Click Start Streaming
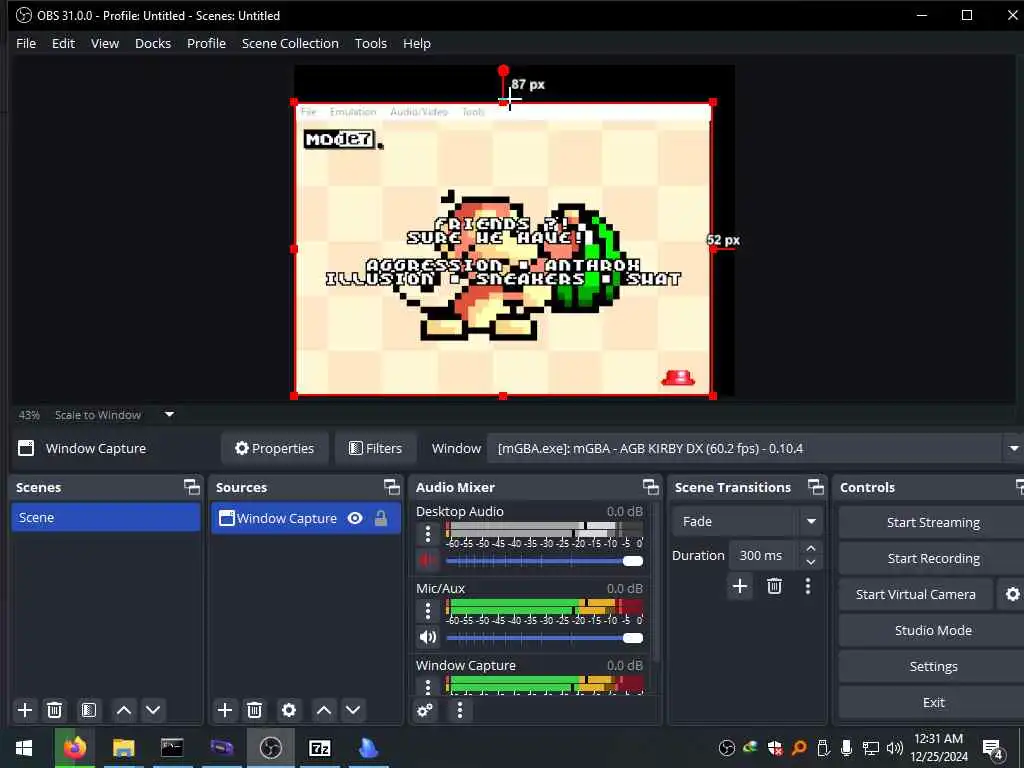Screen dimensions: 1024x768 tap(933, 522)
